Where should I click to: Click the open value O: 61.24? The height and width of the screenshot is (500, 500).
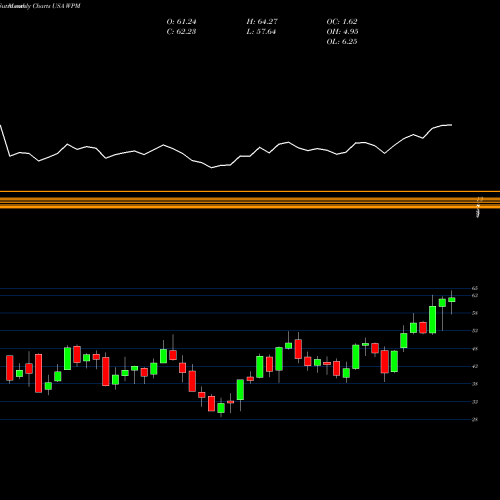[x=181, y=22]
